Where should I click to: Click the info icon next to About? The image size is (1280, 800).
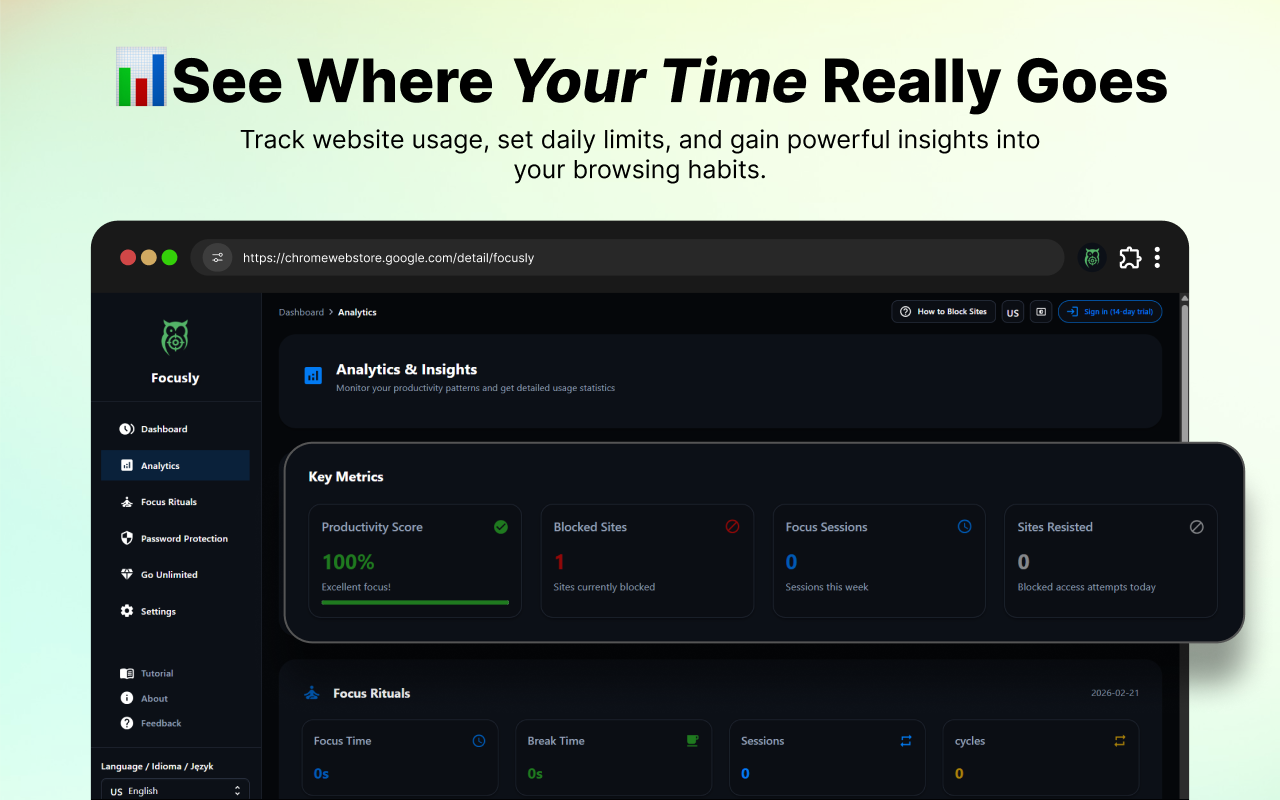click(x=127, y=699)
